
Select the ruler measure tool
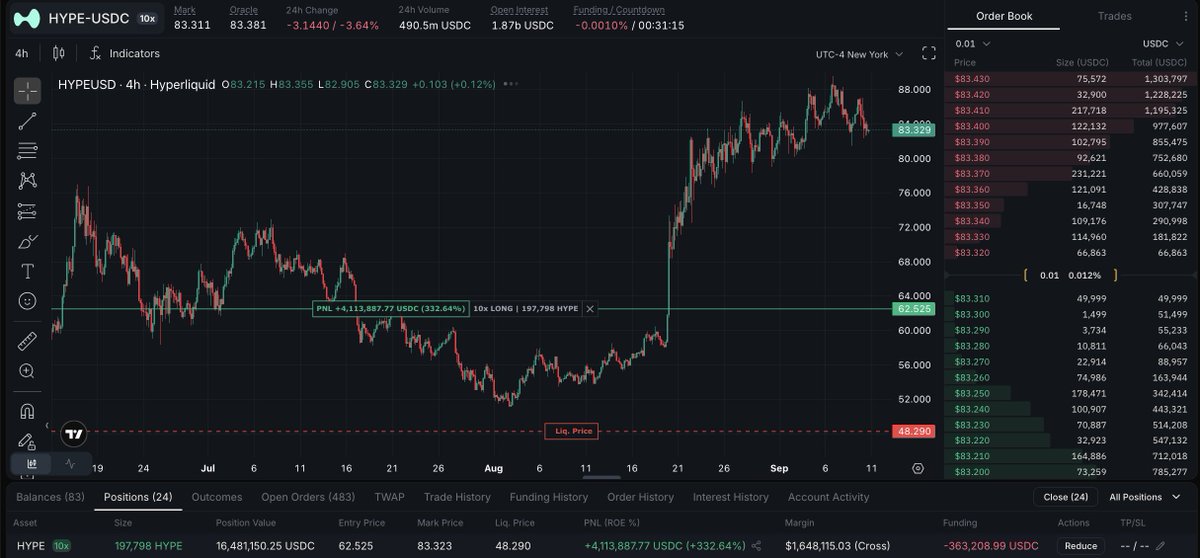pos(27,340)
